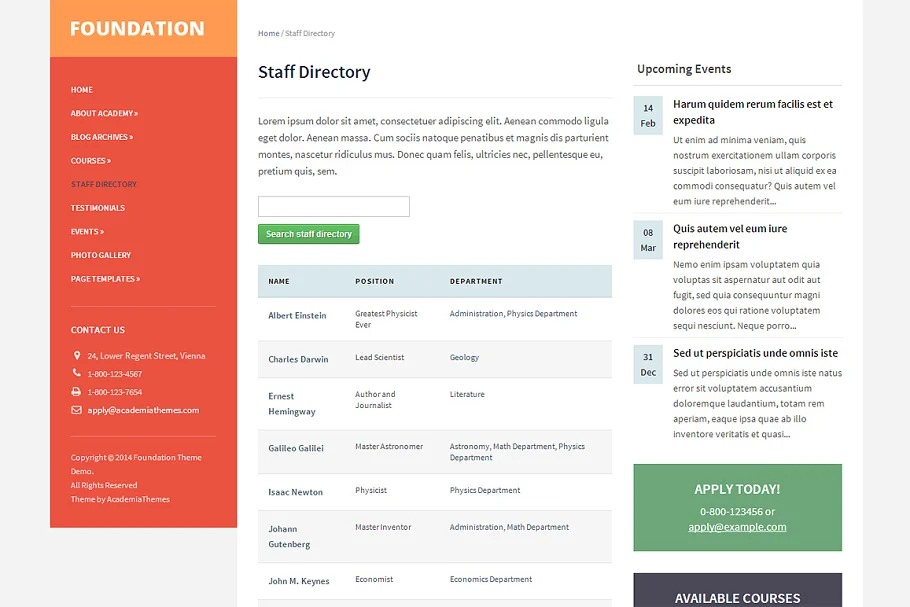Image resolution: width=910 pixels, height=607 pixels.
Task: Click the envelope email icon in the sidebar
Action: pyautogui.click(x=77, y=410)
